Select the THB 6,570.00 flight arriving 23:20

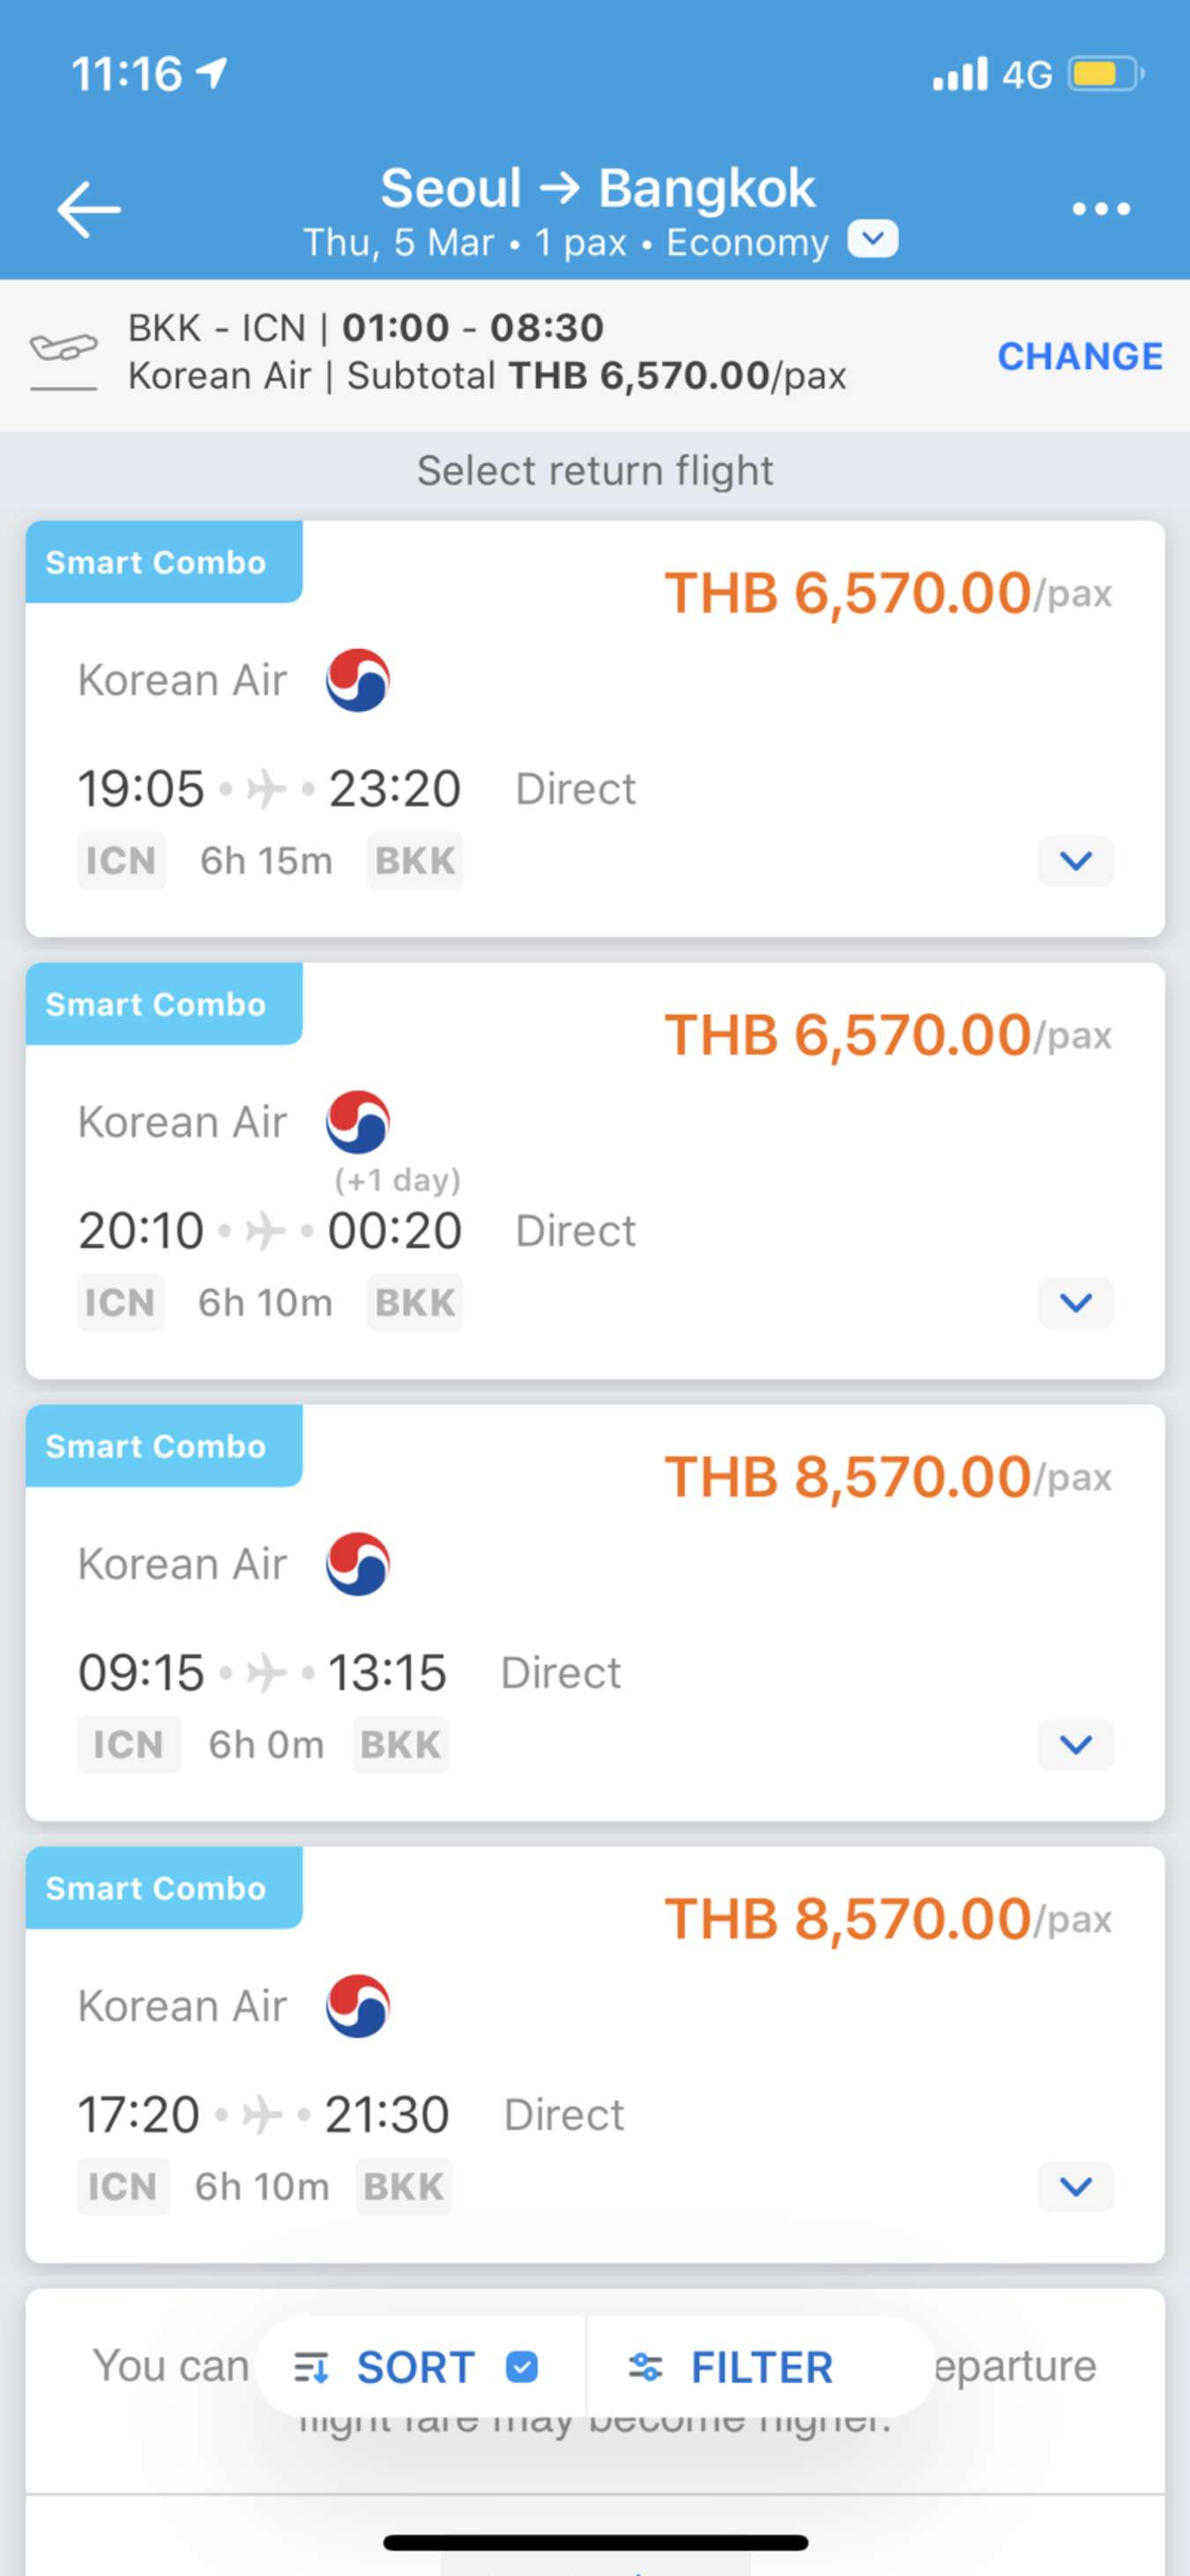tap(595, 729)
